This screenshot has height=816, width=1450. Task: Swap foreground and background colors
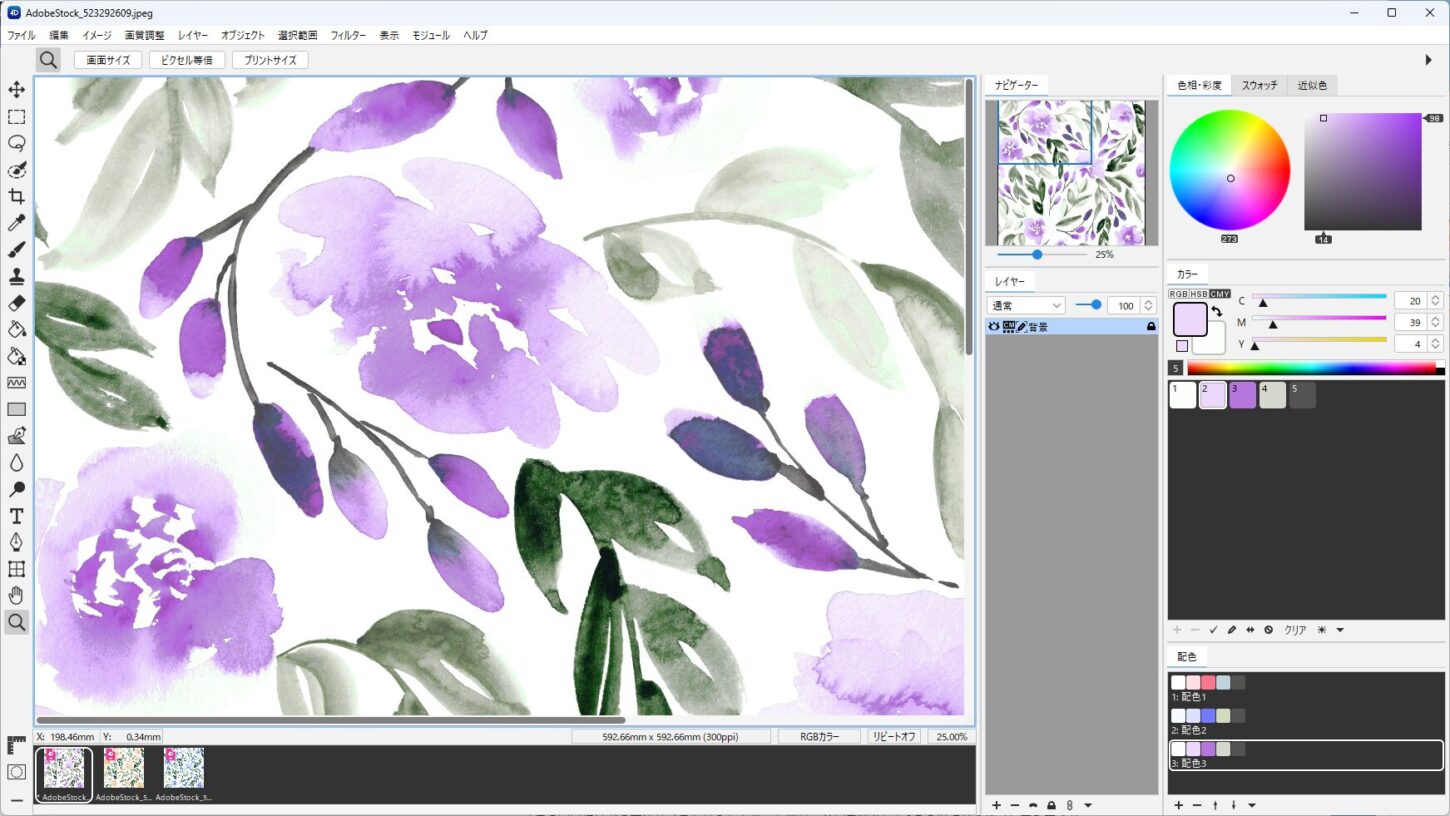[1217, 312]
